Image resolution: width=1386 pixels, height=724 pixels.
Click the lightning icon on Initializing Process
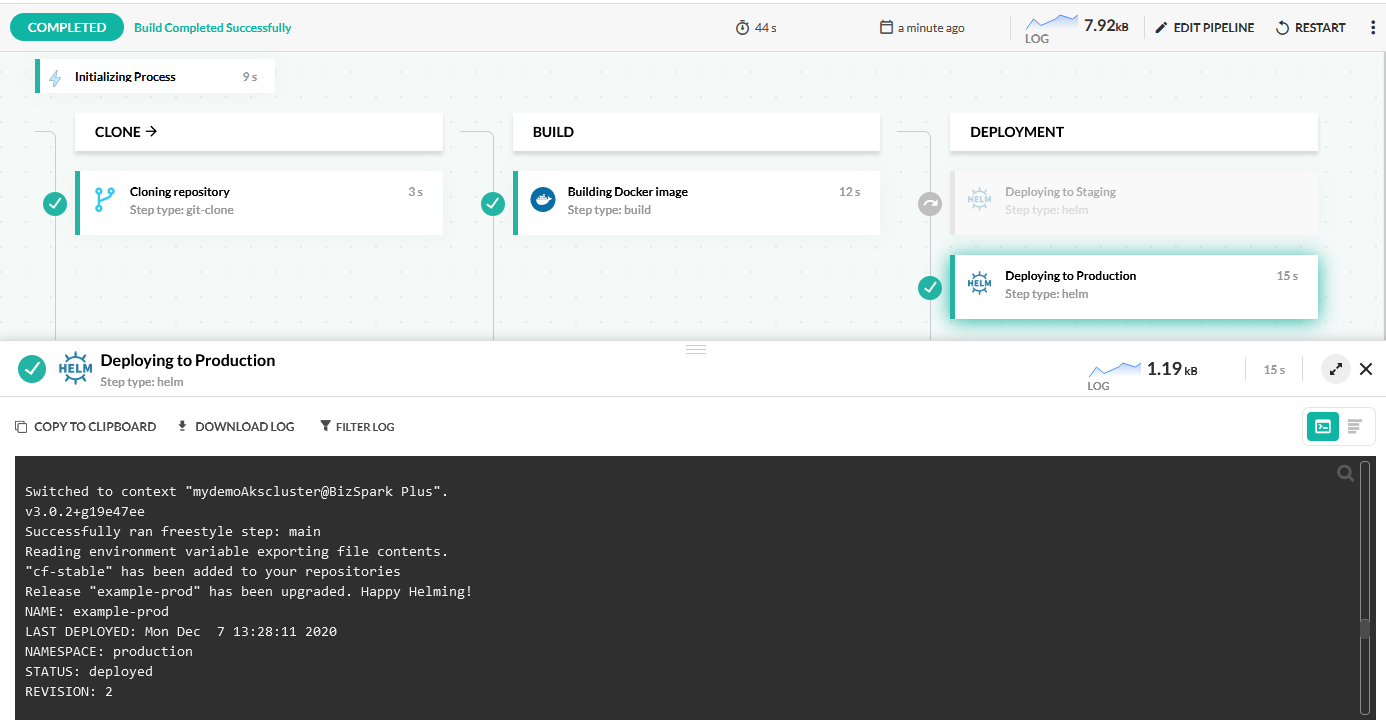(x=55, y=77)
